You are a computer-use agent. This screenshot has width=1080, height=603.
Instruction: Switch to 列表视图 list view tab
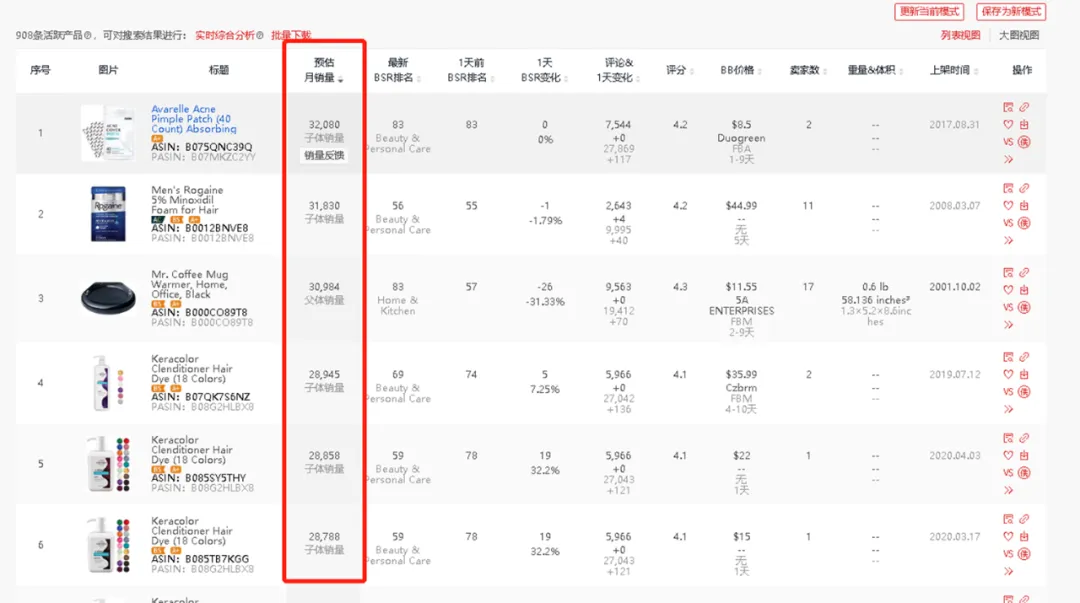coord(960,35)
